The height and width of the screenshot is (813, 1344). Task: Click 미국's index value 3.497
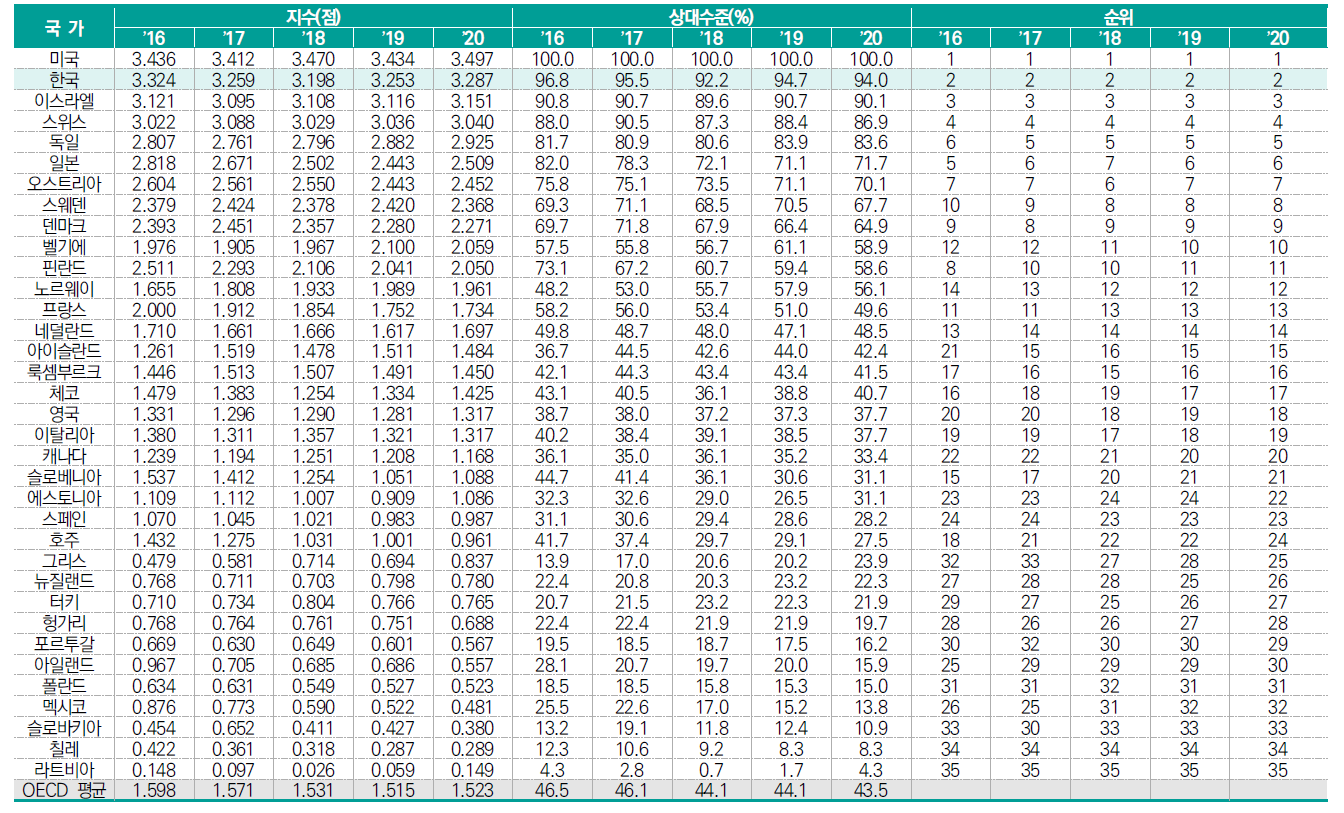[472, 59]
